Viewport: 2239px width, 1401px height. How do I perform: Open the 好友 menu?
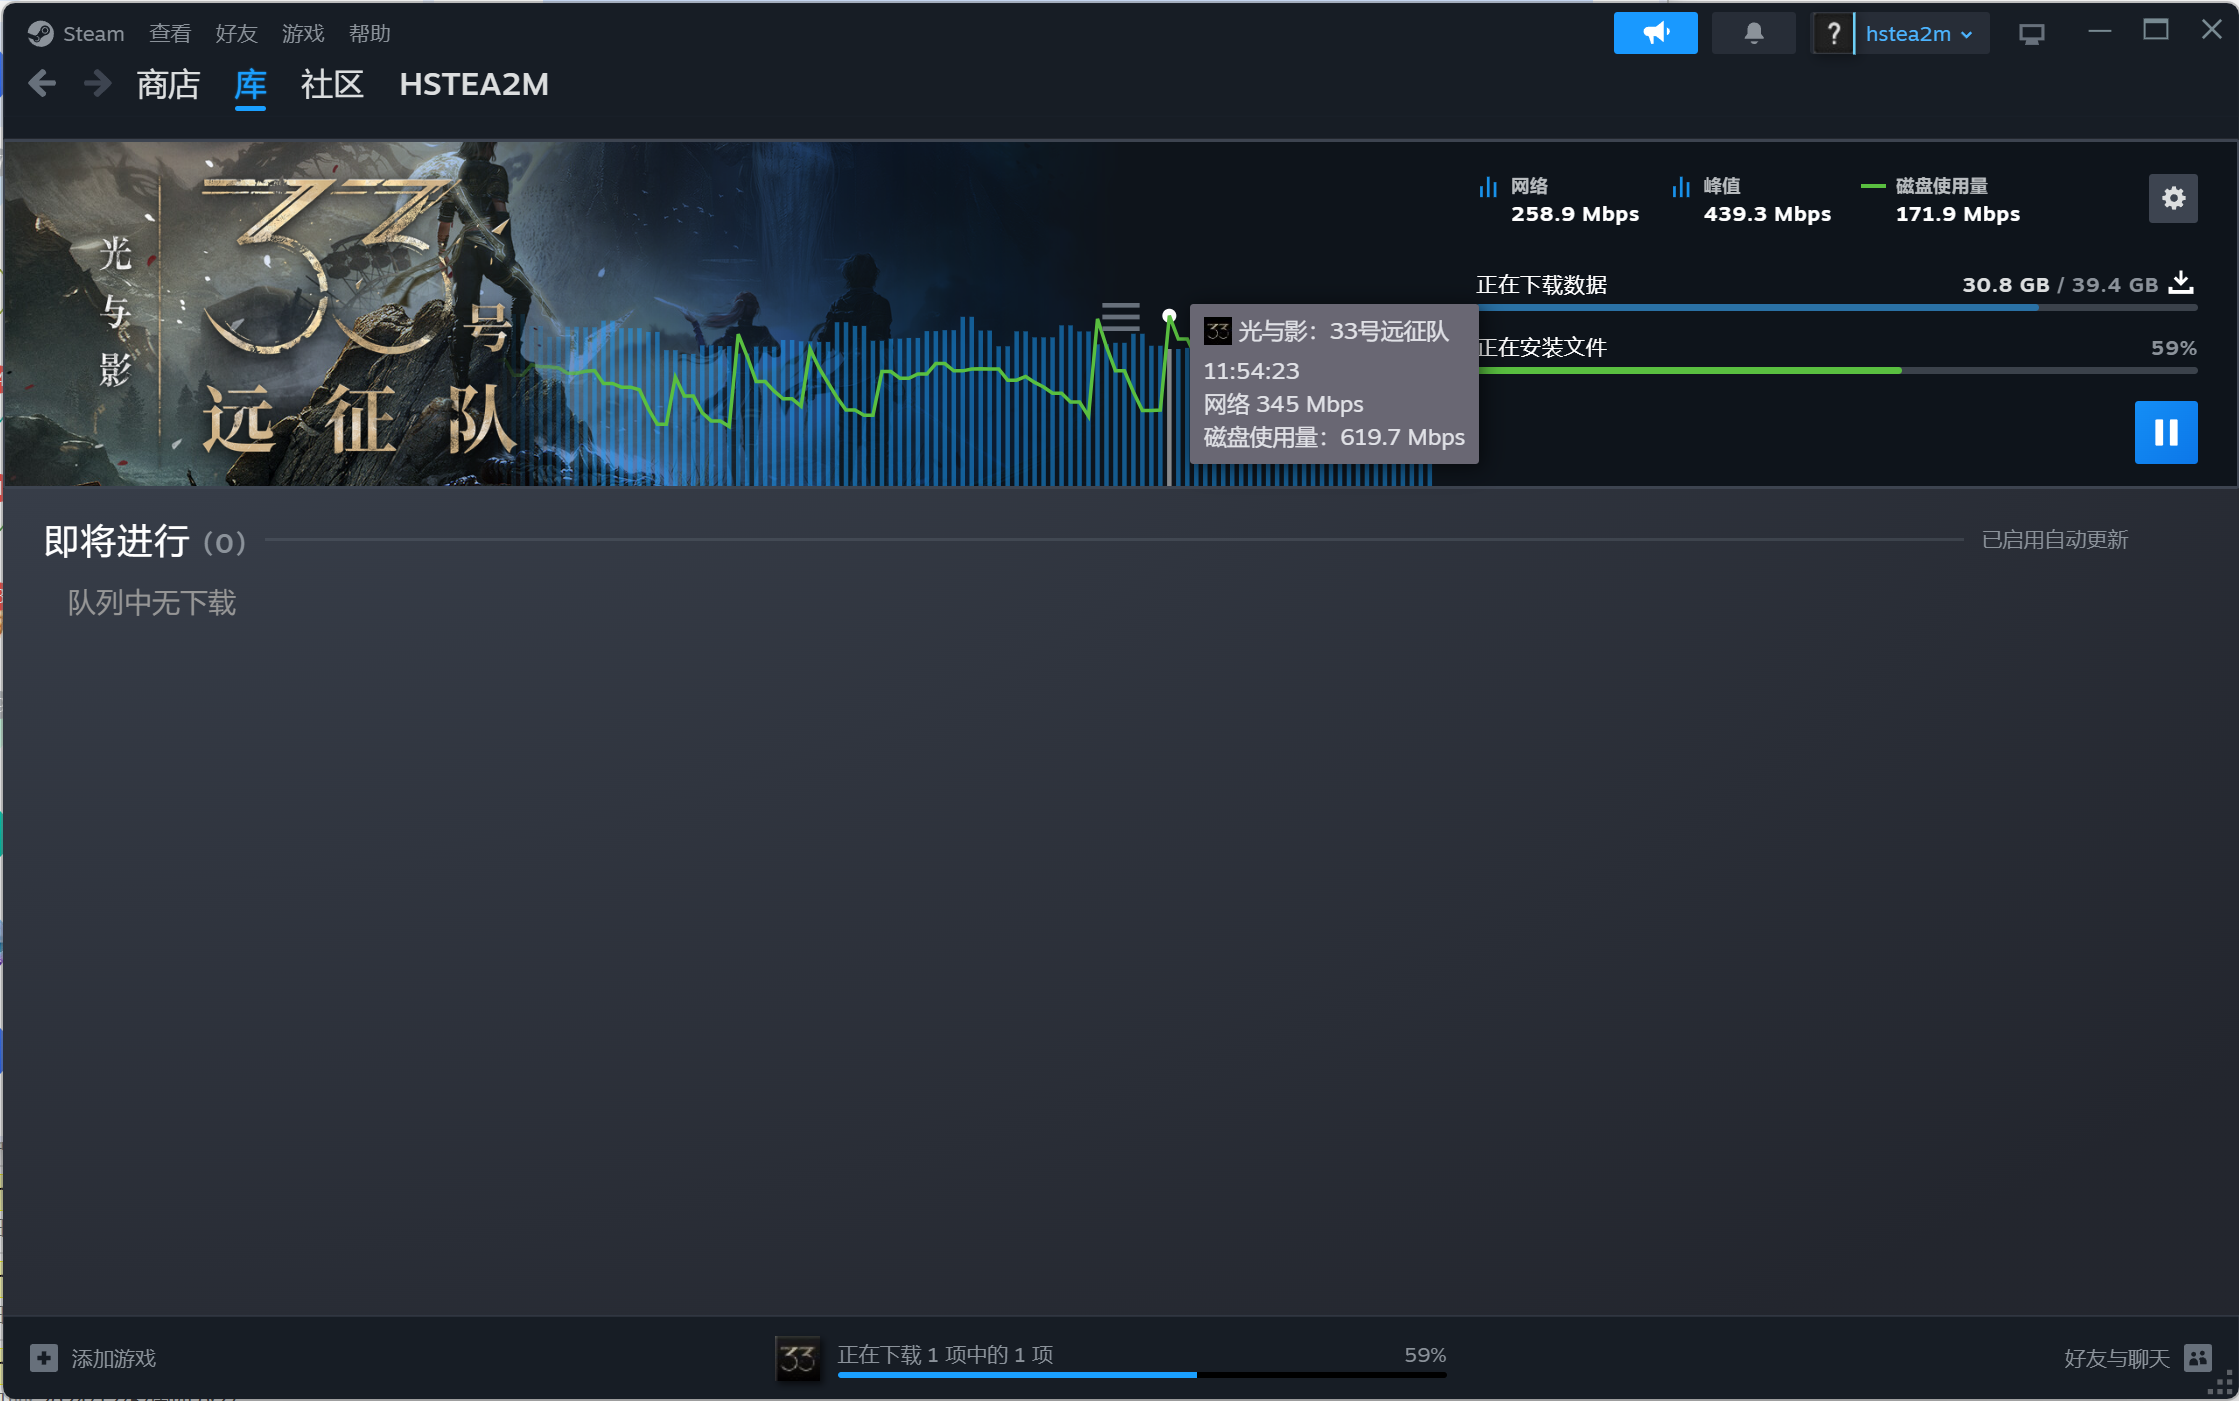coord(236,34)
